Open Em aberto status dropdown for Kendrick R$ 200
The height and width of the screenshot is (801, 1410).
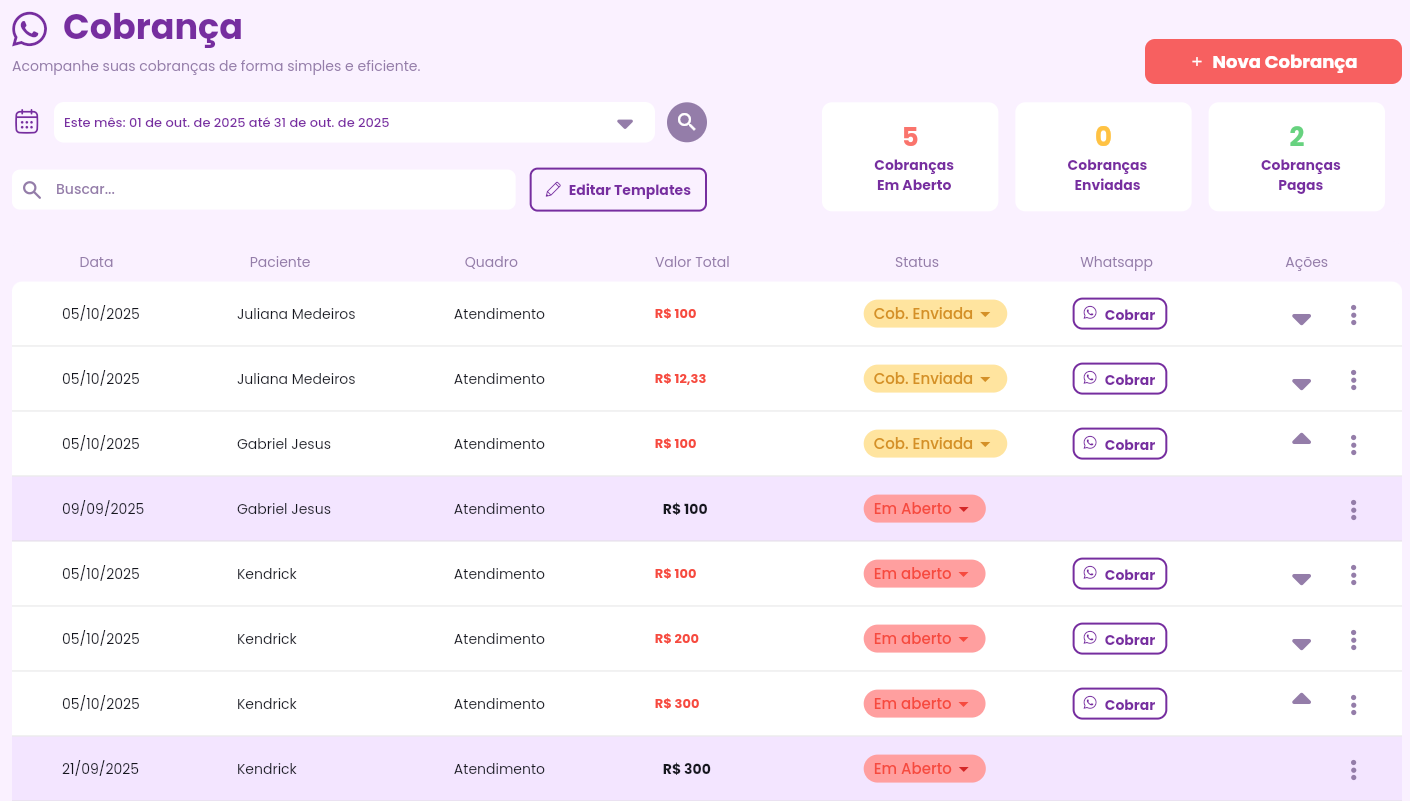(x=924, y=639)
